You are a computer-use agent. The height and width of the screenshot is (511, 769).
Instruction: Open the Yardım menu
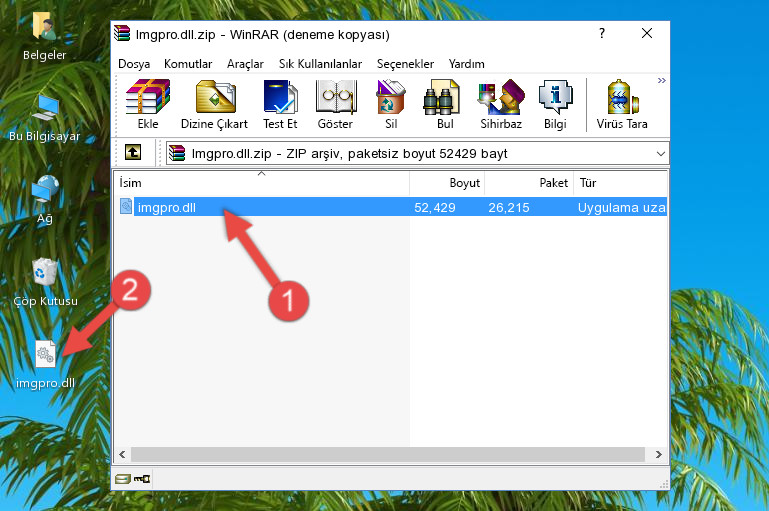466,64
